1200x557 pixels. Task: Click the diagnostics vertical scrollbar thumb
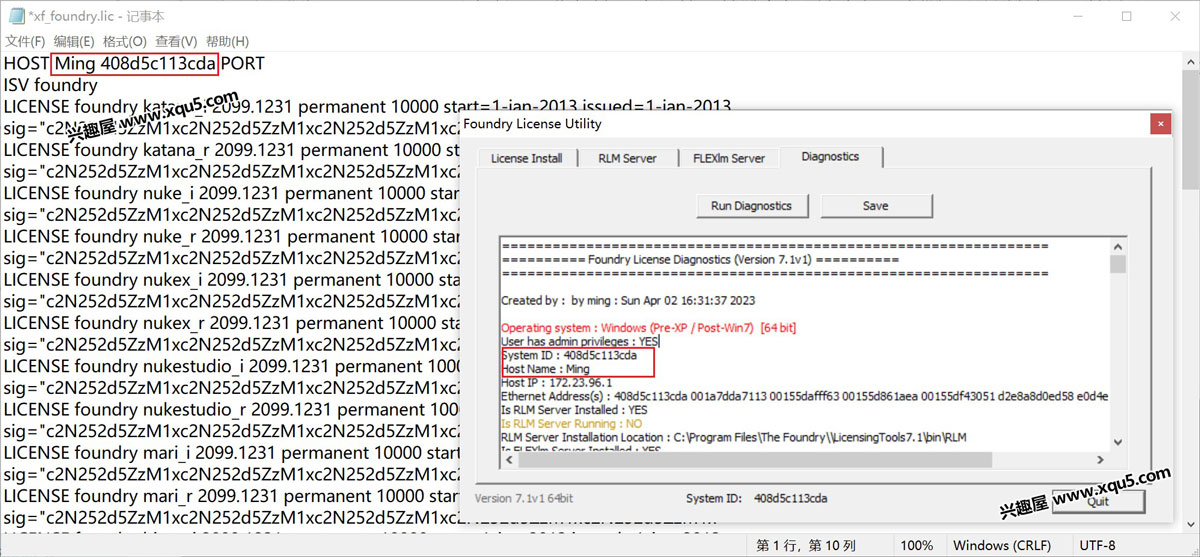click(x=1118, y=265)
